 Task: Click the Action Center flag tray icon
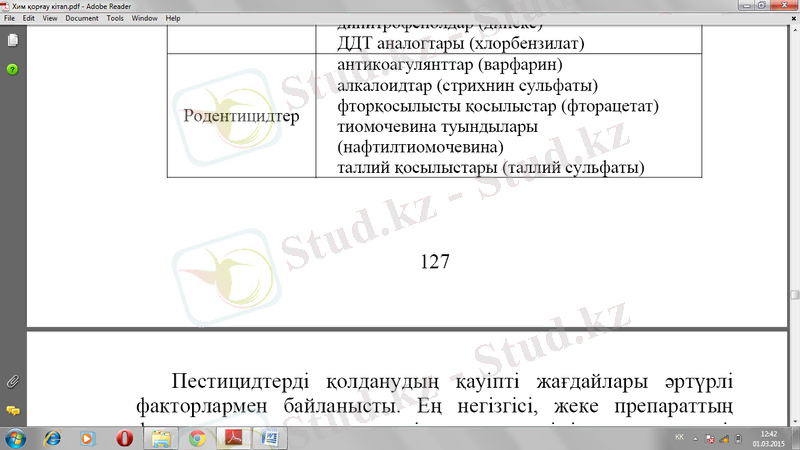[710, 439]
